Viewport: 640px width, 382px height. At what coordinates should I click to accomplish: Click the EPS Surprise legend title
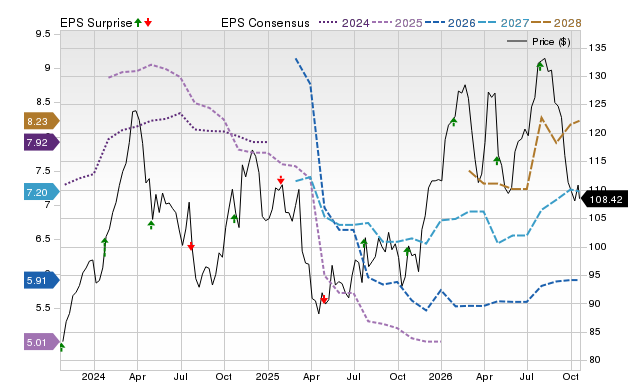(96, 23)
